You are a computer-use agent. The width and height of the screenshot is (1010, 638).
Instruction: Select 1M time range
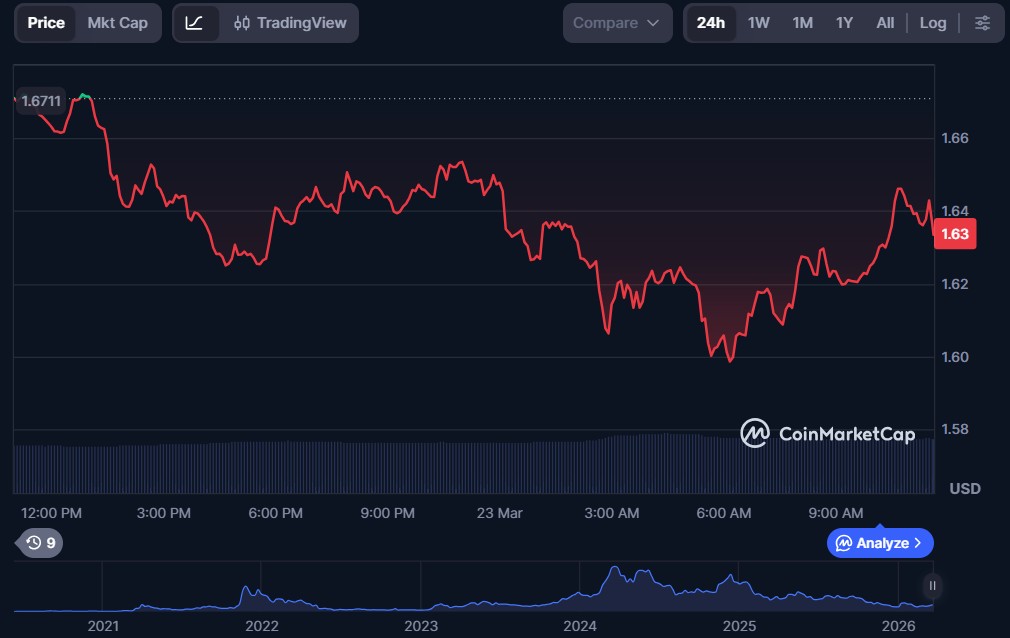click(802, 23)
